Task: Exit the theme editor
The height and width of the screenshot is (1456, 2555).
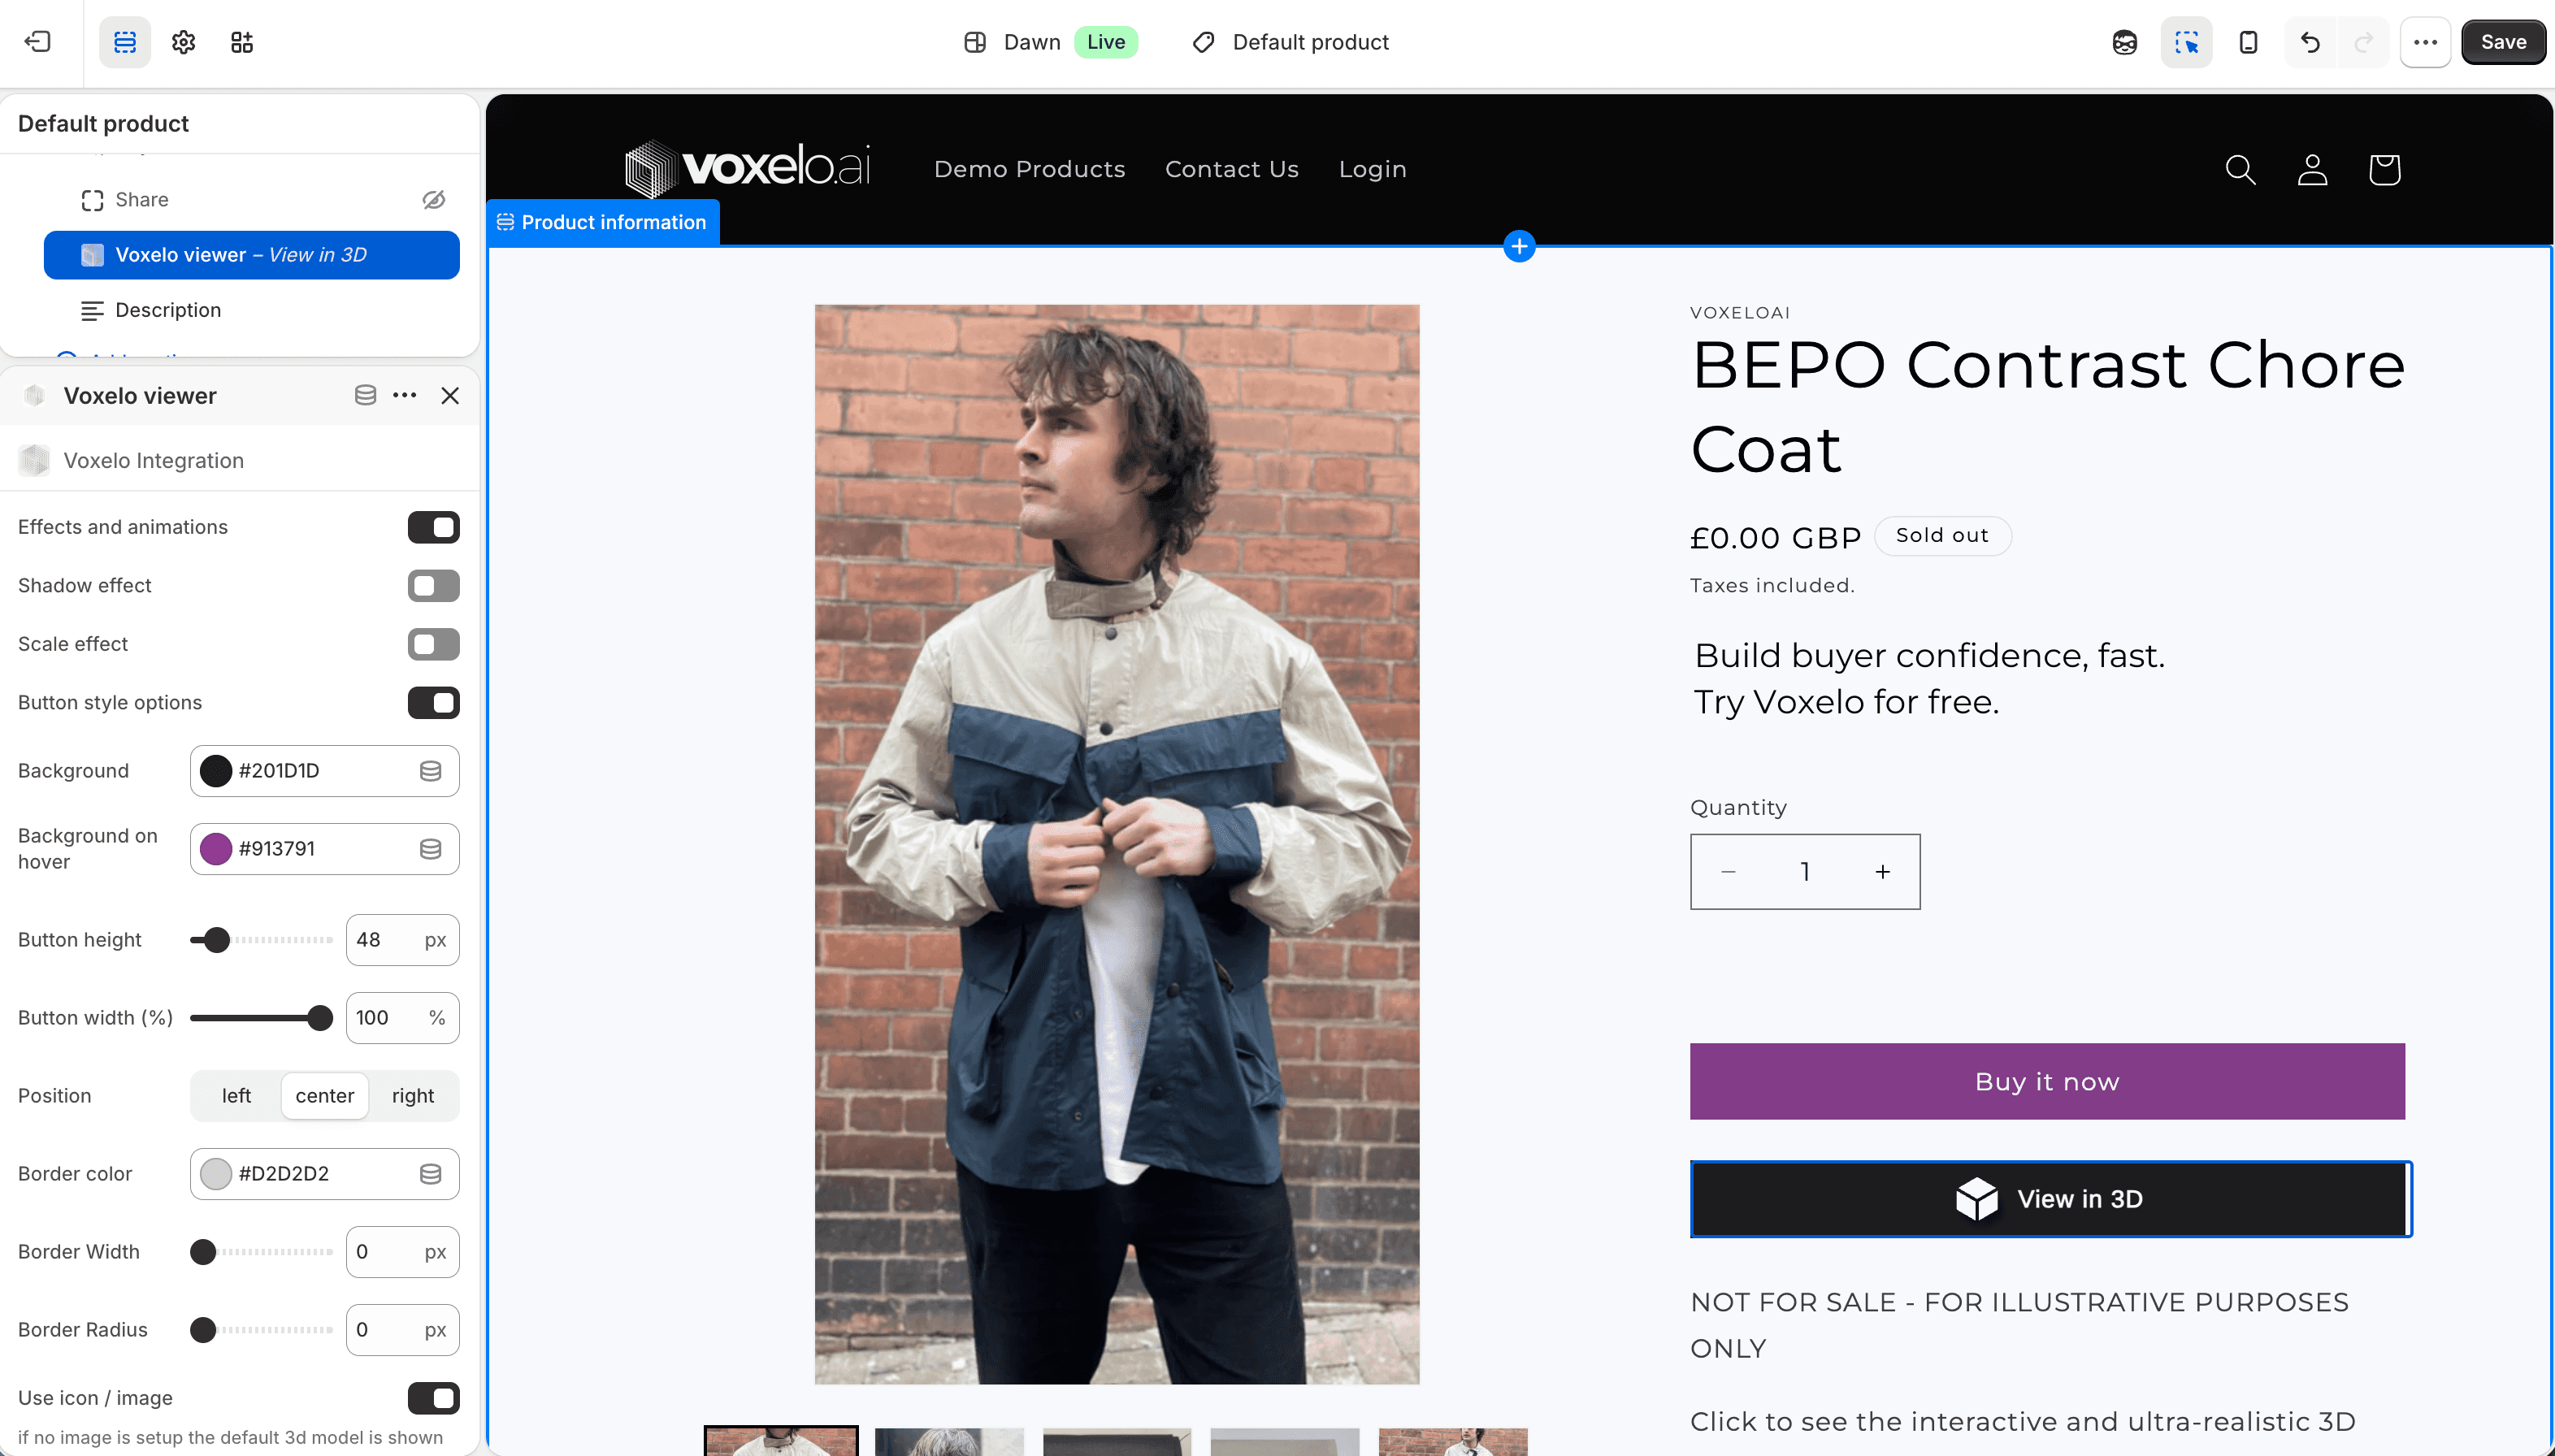Action: [36, 42]
